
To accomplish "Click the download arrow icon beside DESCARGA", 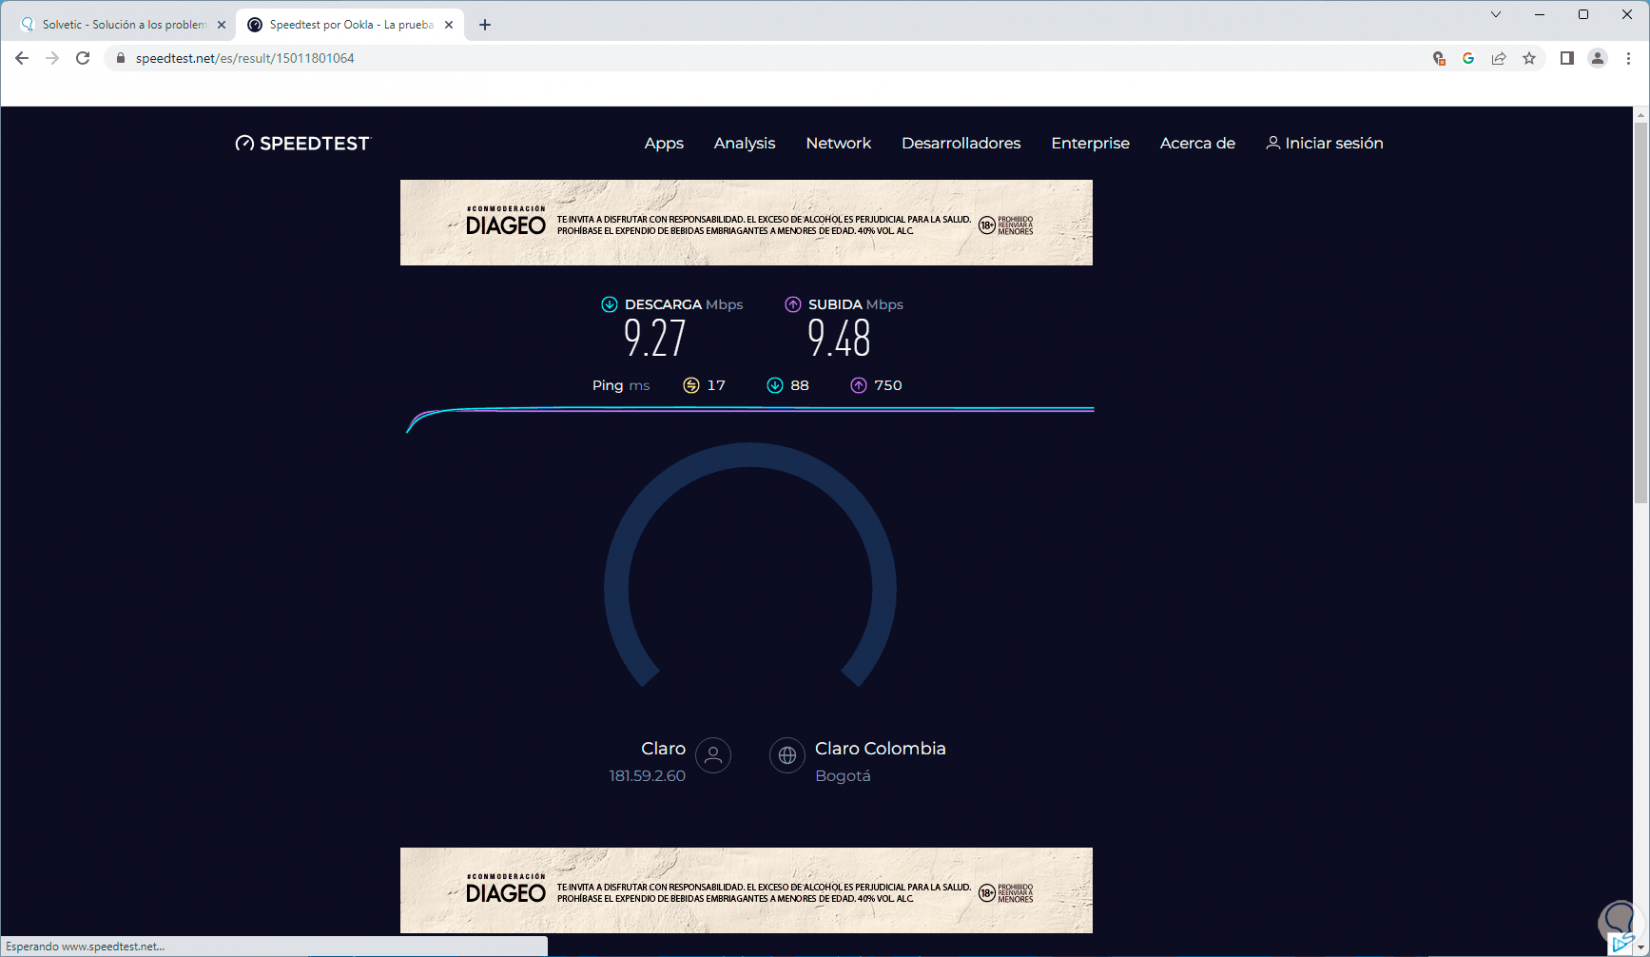I will pyautogui.click(x=609, y=304).
